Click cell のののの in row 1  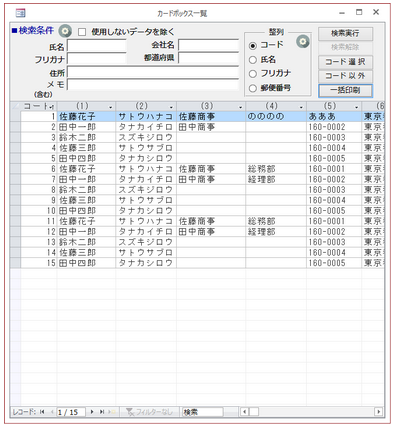pos(276,116)
